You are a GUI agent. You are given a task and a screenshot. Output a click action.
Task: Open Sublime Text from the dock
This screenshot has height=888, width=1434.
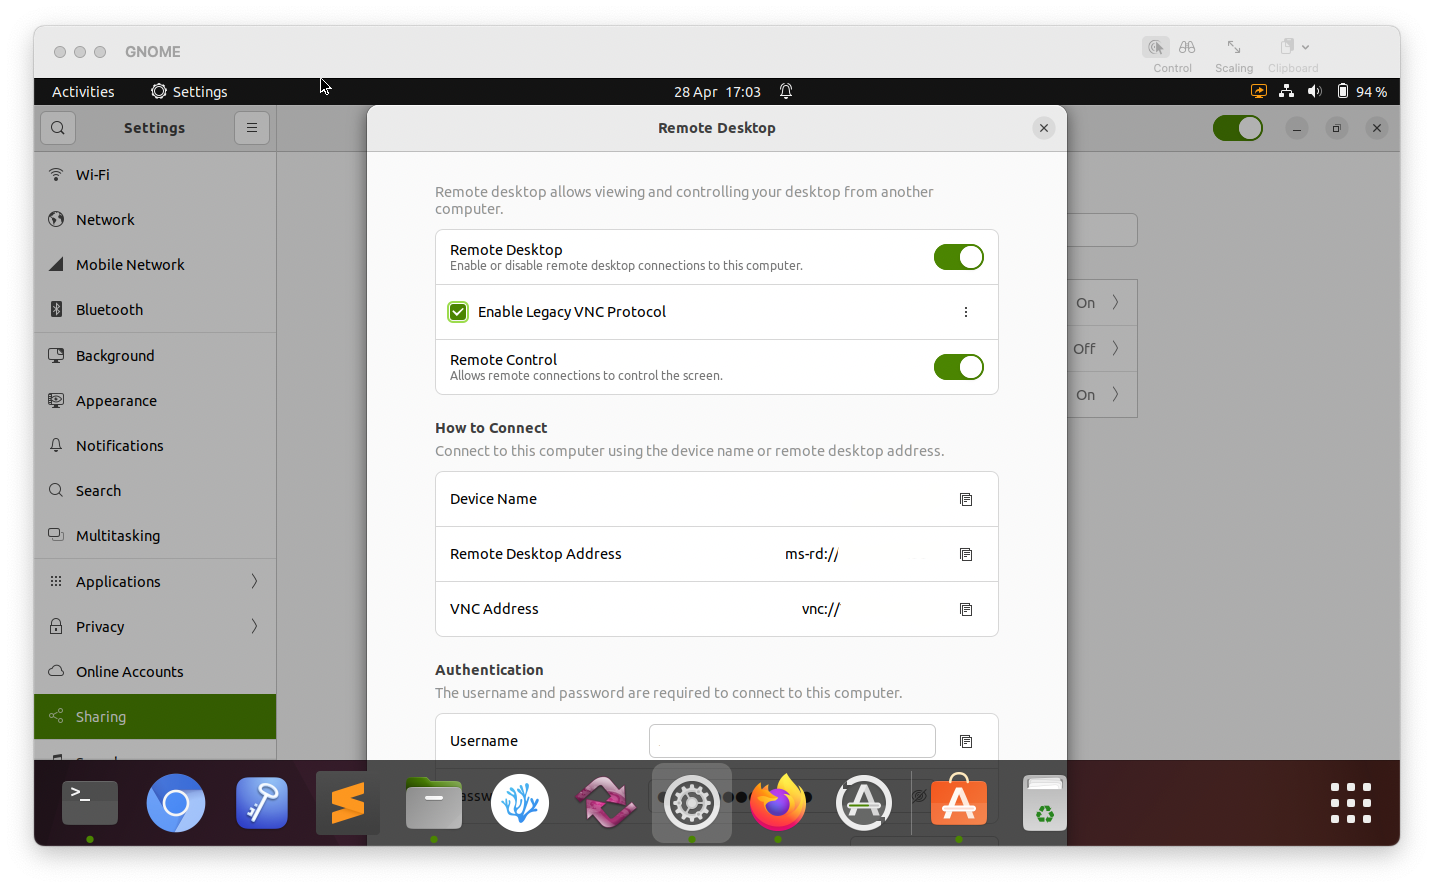347,803
